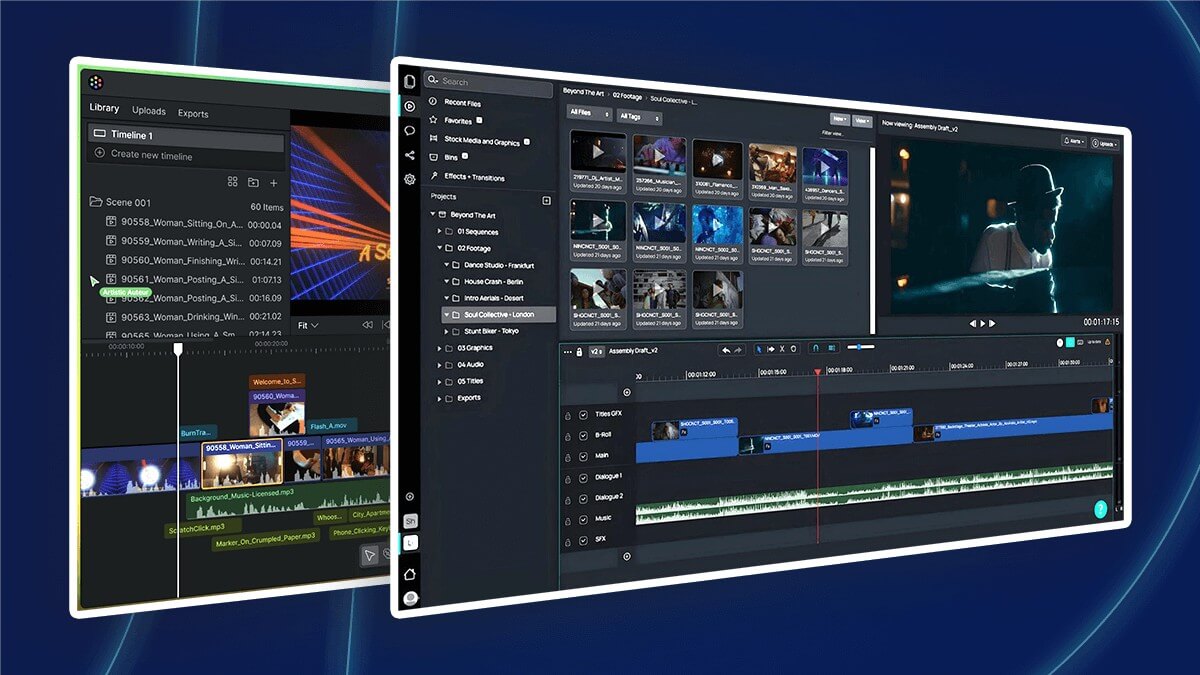Open the Recent Files section
The image size is (1200, 675).
pyautogui.click(x=462, y=103)
